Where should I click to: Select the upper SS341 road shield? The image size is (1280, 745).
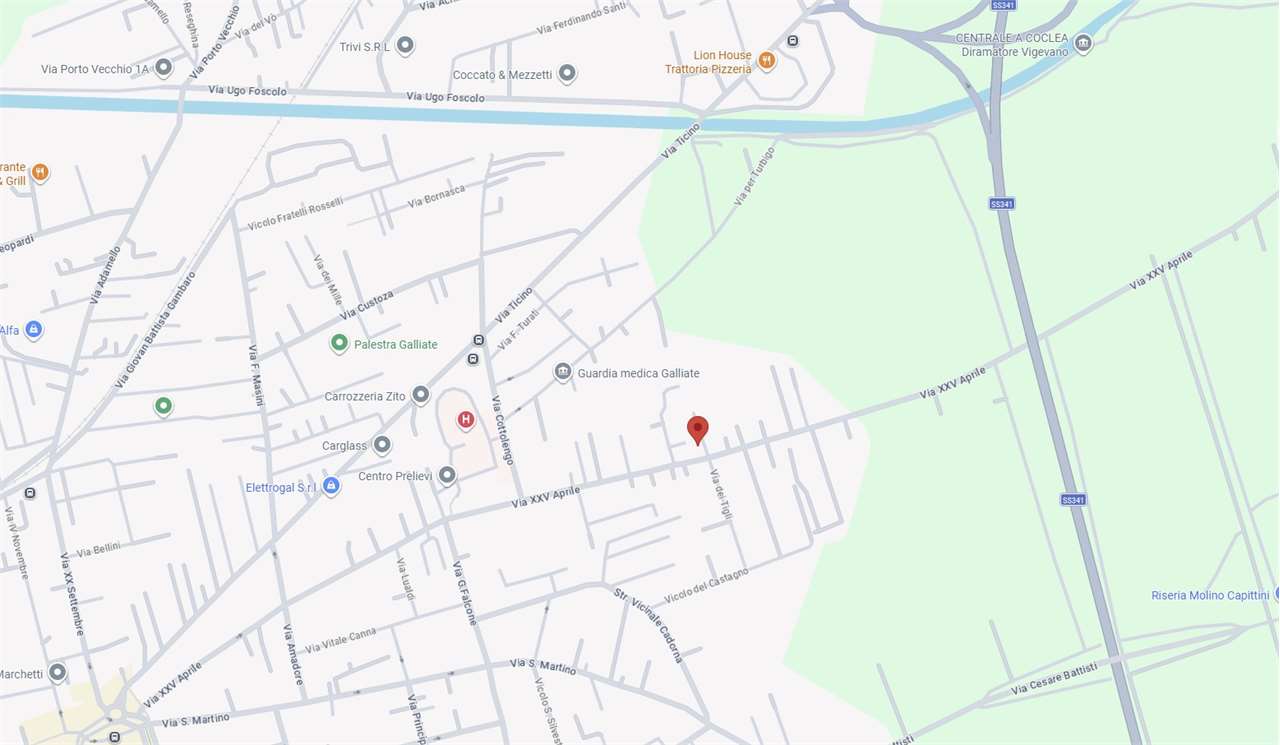[1001, 5]
